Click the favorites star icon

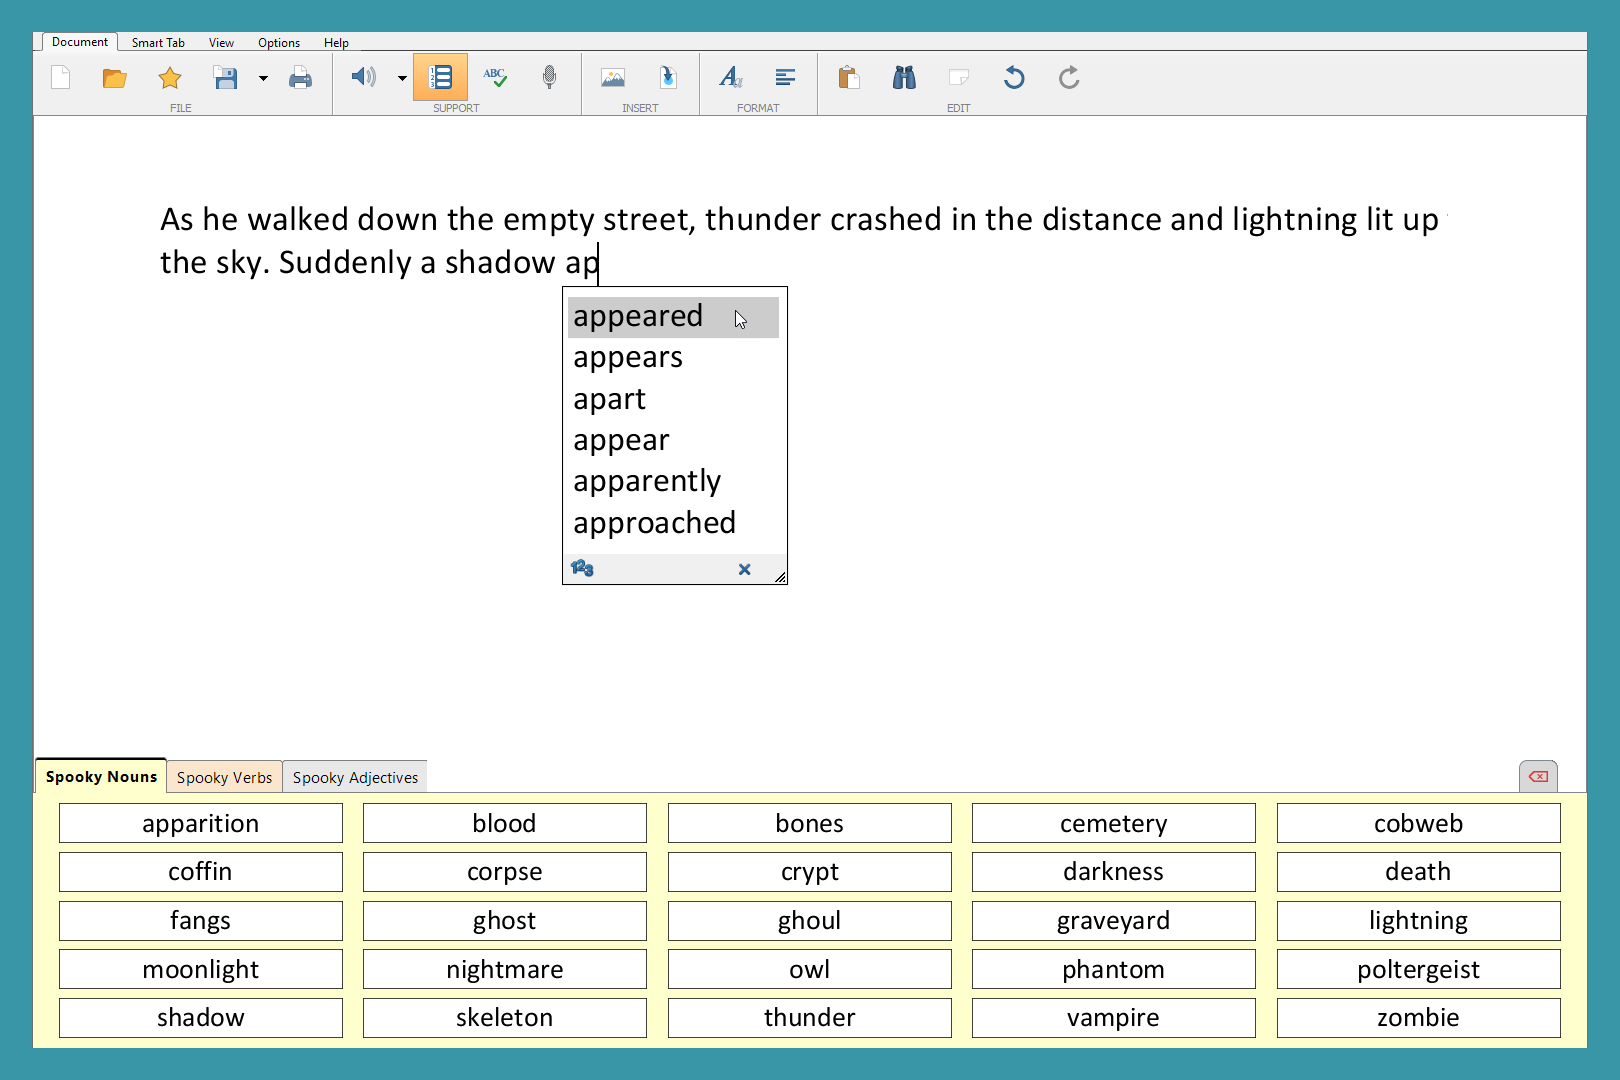[170, 78]
